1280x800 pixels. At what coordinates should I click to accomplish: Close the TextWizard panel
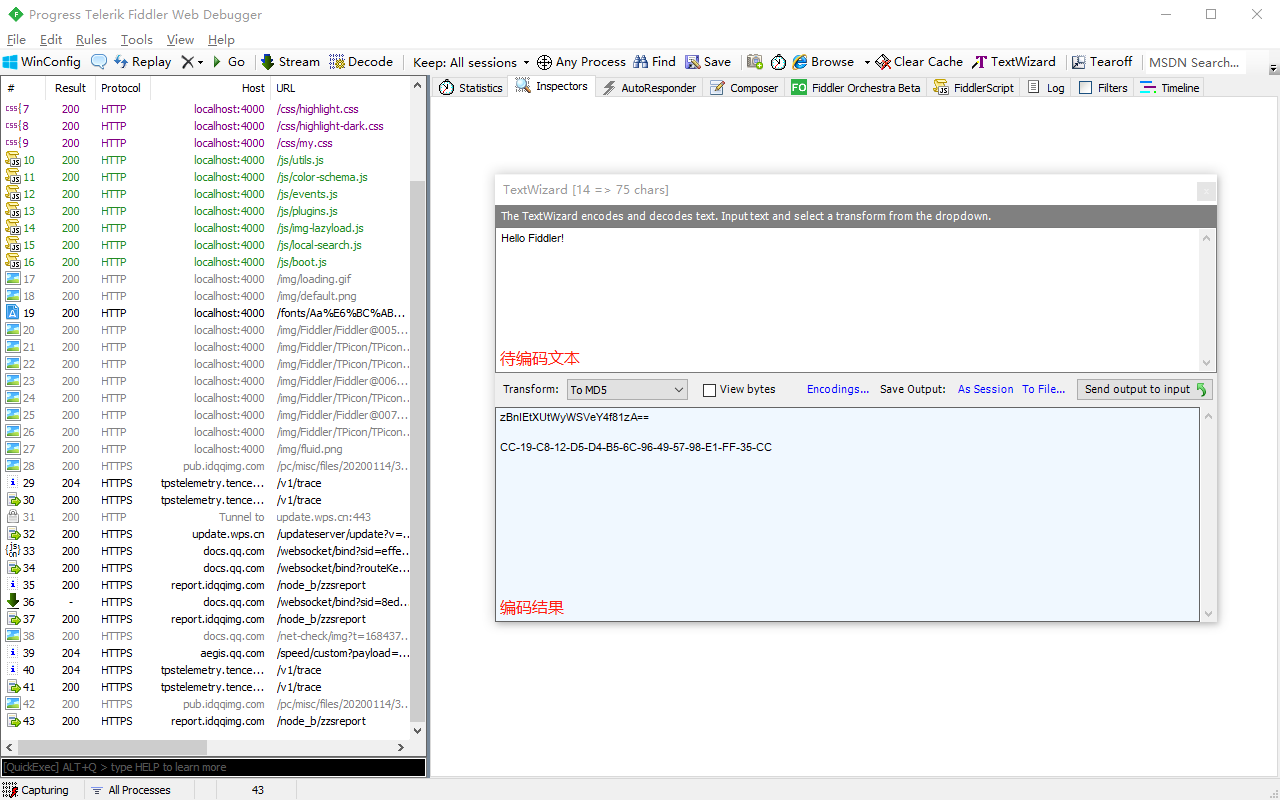pos(1206,191)
